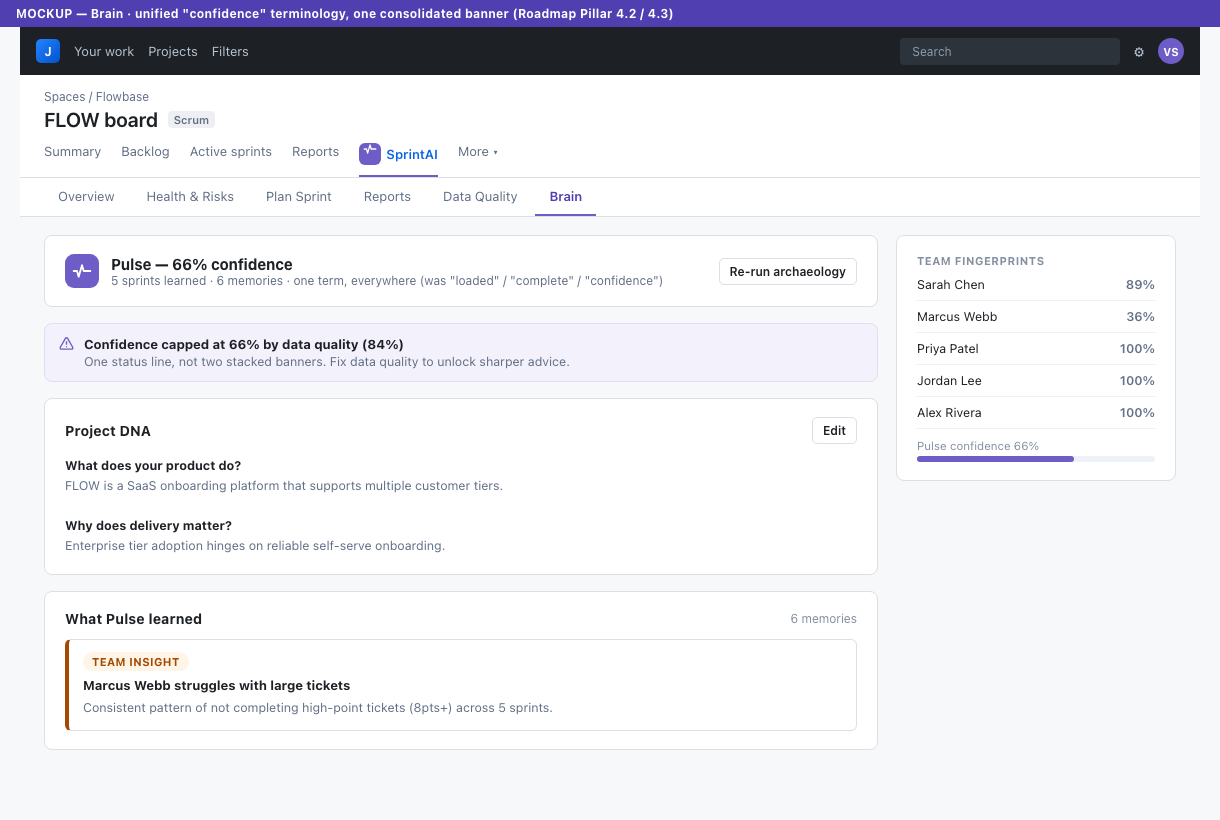Click the blue J logo icon
Screen dimensions: 1220x820
tap(48, 51)
